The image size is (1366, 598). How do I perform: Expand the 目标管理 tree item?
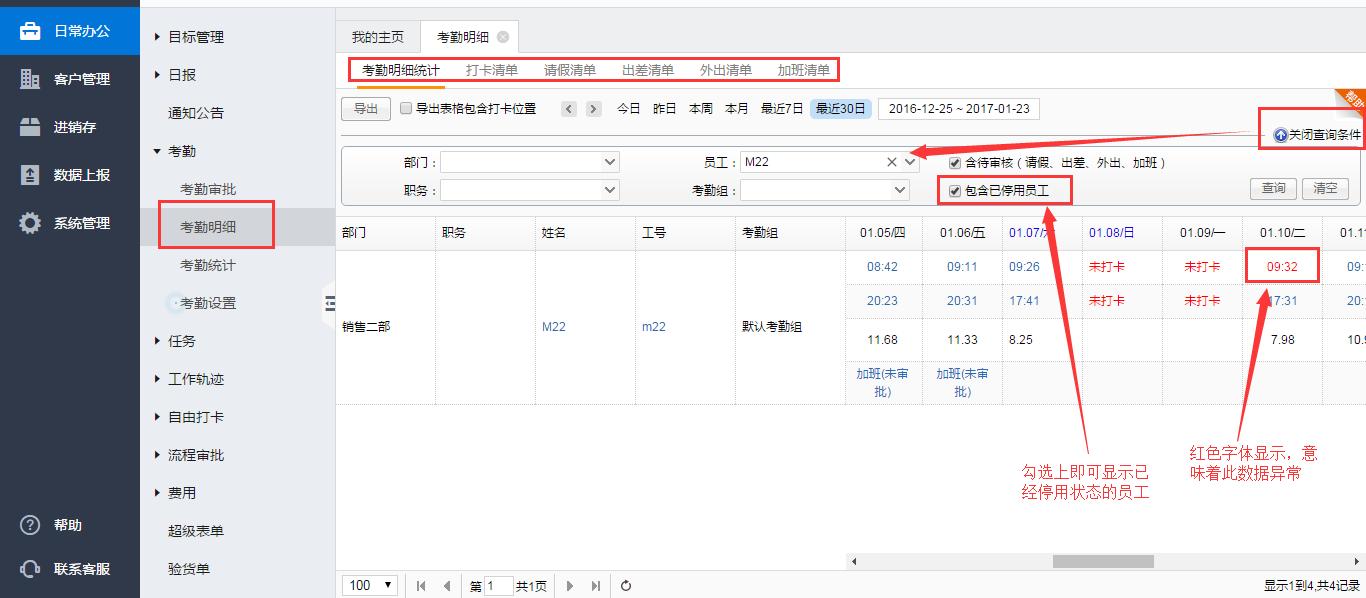157,37
